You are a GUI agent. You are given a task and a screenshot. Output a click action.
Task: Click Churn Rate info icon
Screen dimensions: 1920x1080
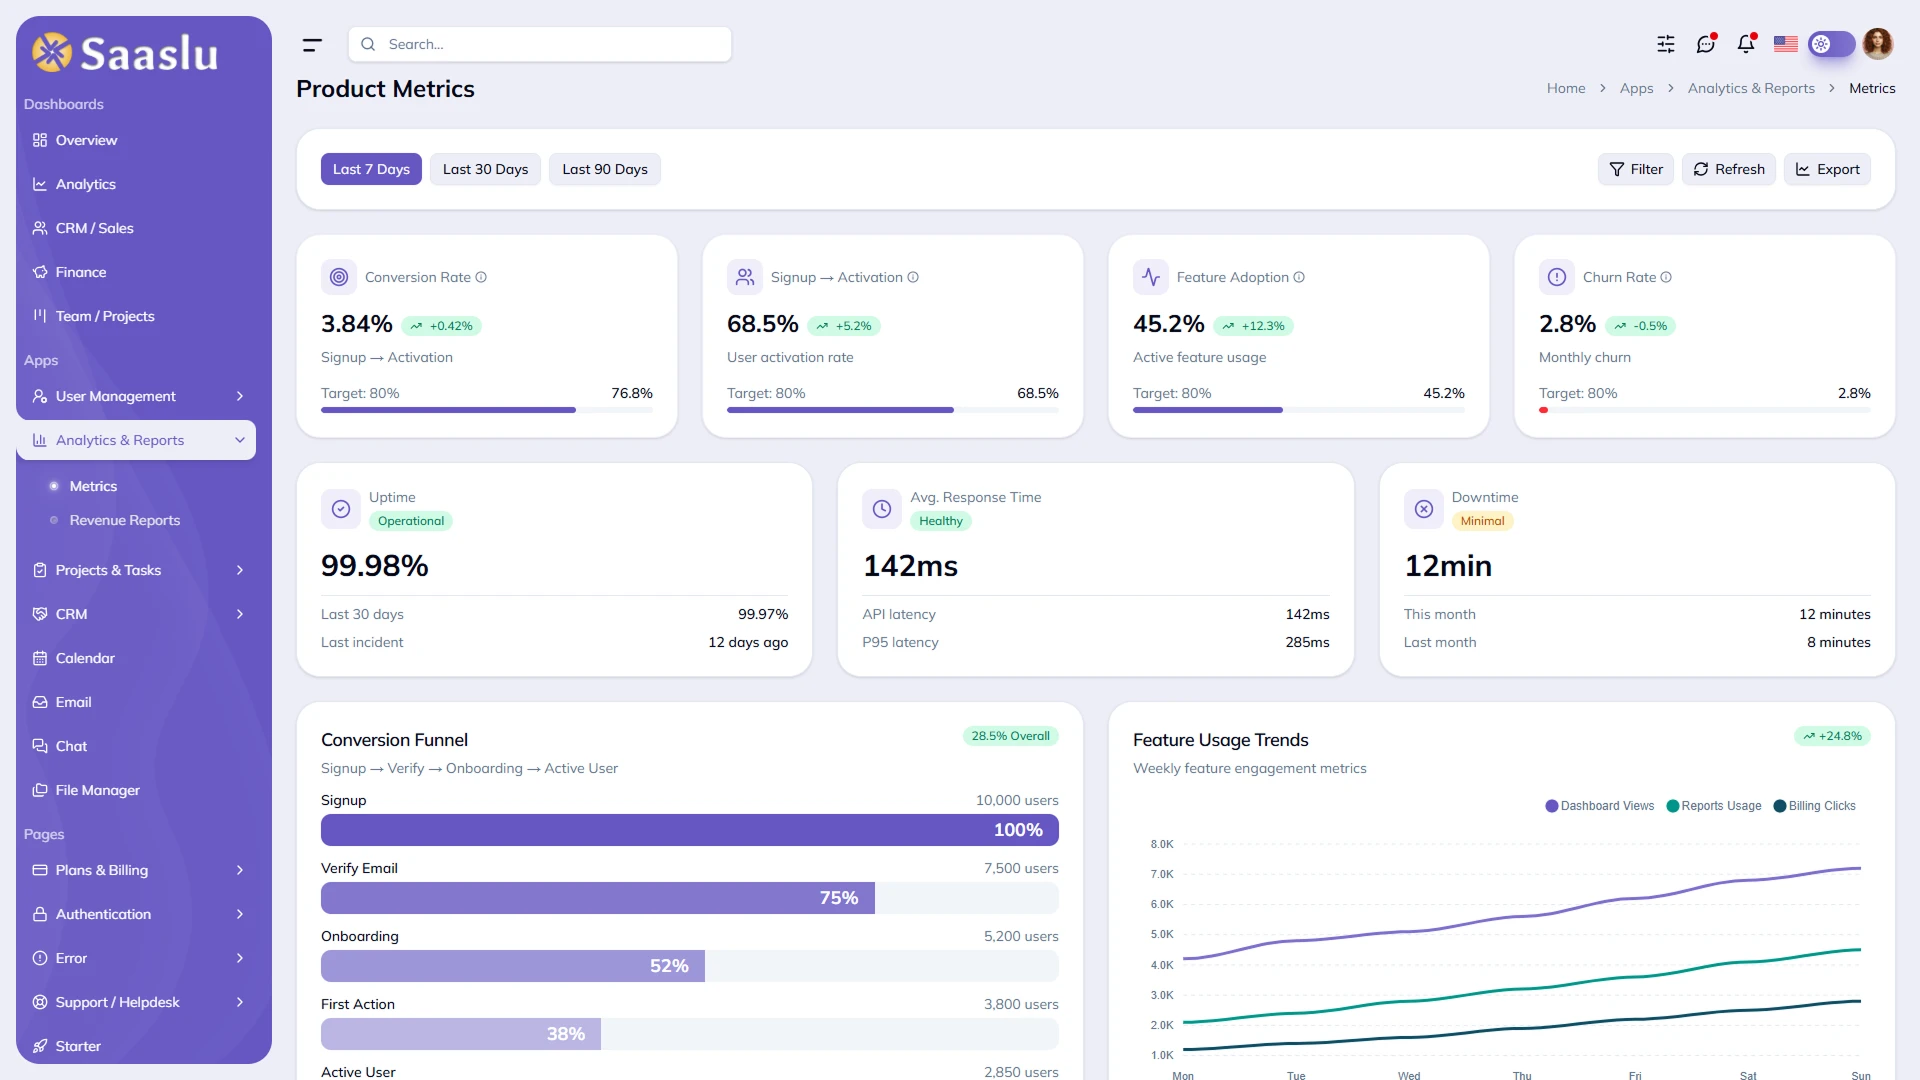1666,277
